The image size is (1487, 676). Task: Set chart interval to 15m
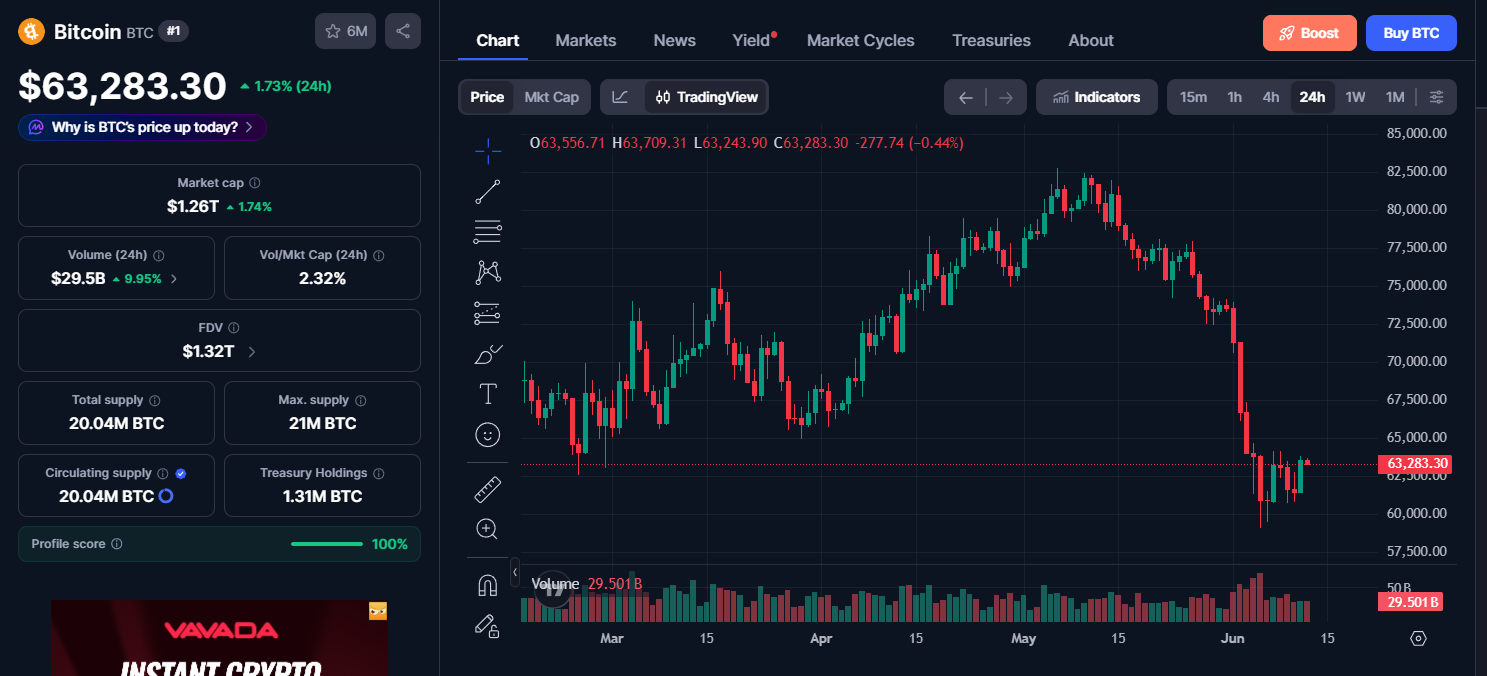point(1193,97)
